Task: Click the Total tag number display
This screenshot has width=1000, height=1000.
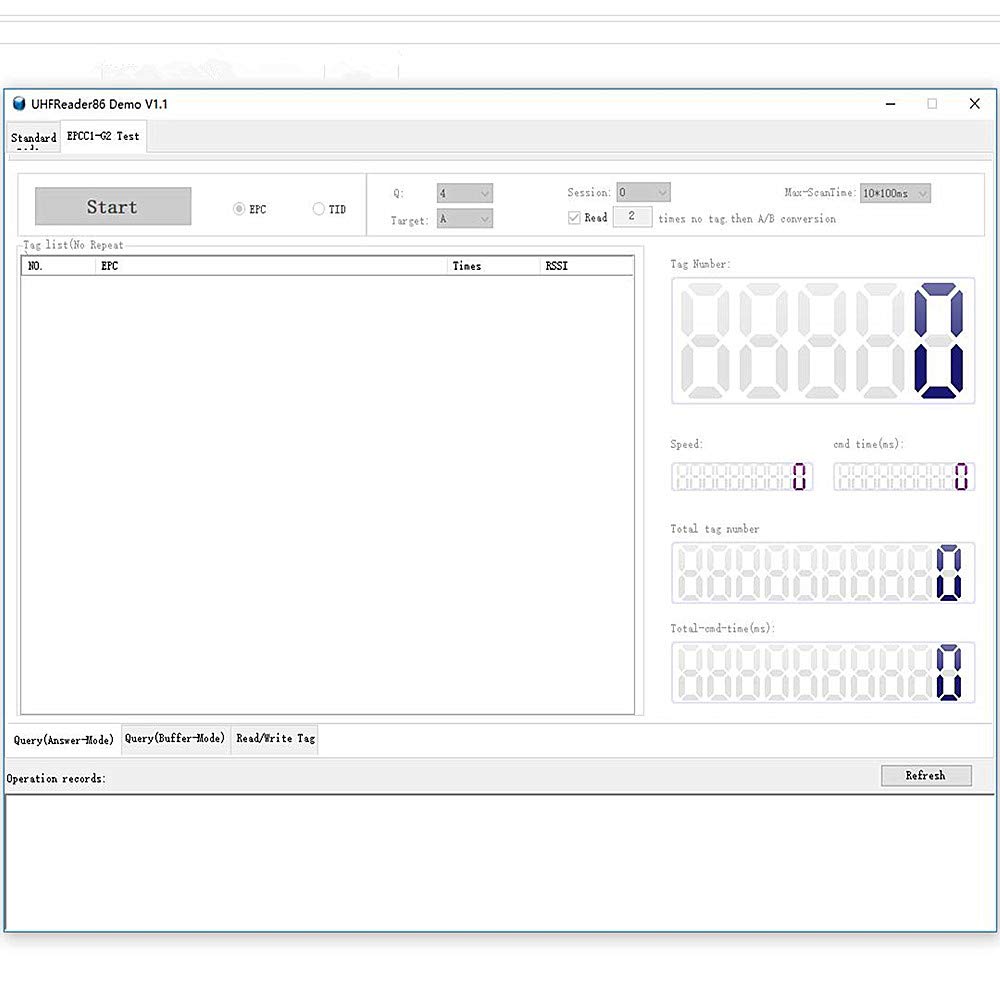Action: [x=823, y=573]
